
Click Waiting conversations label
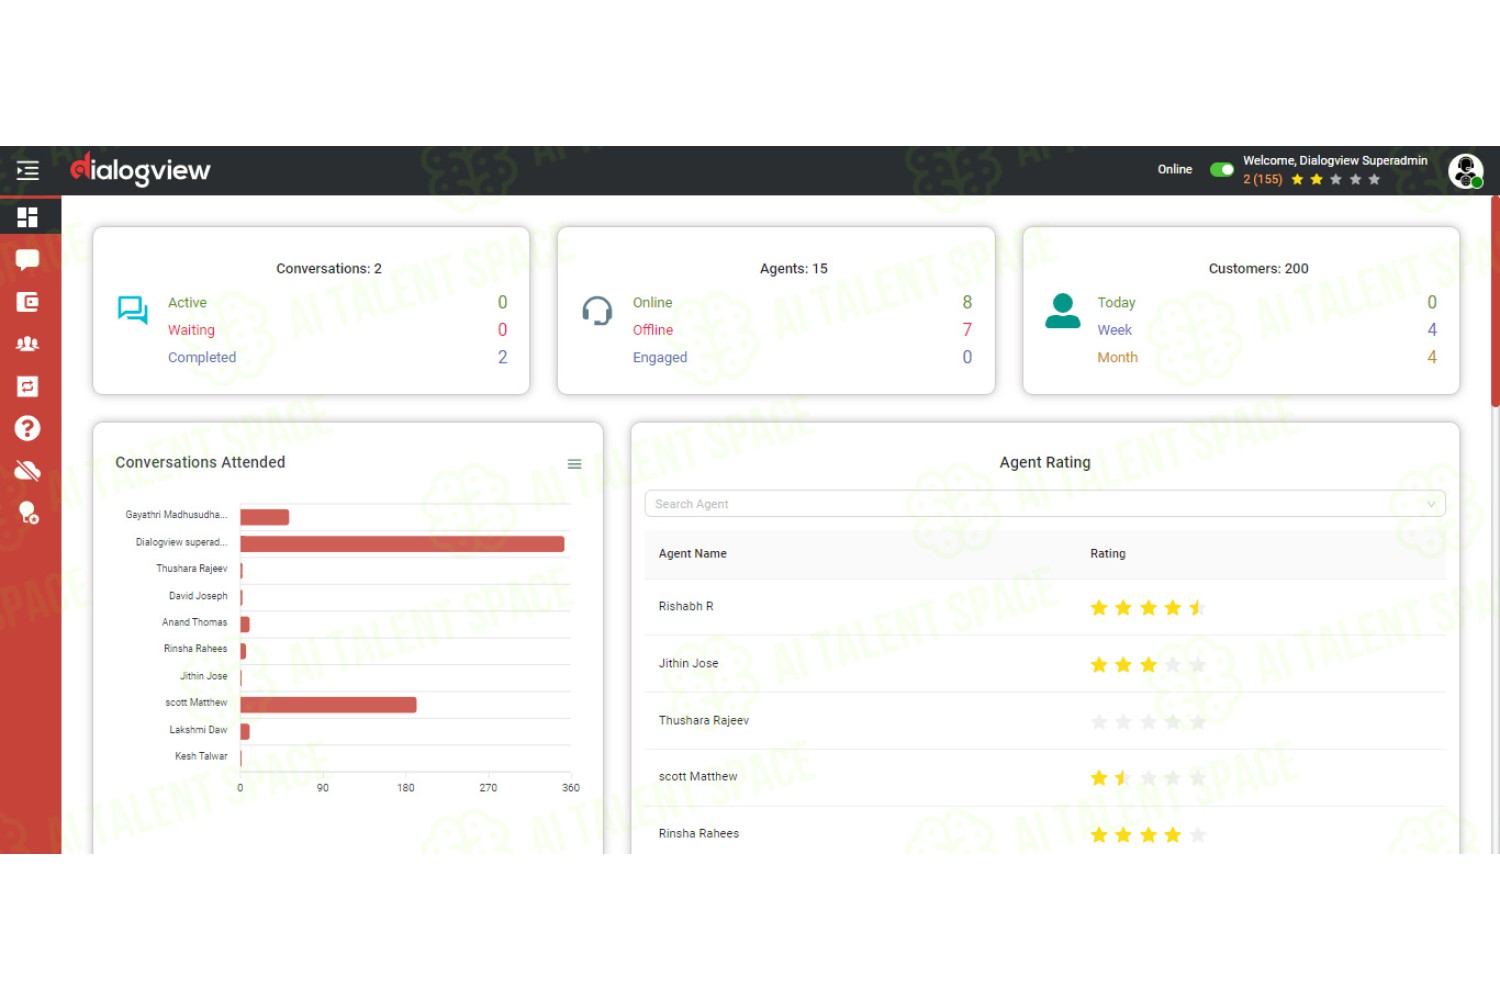coord(191,330)
